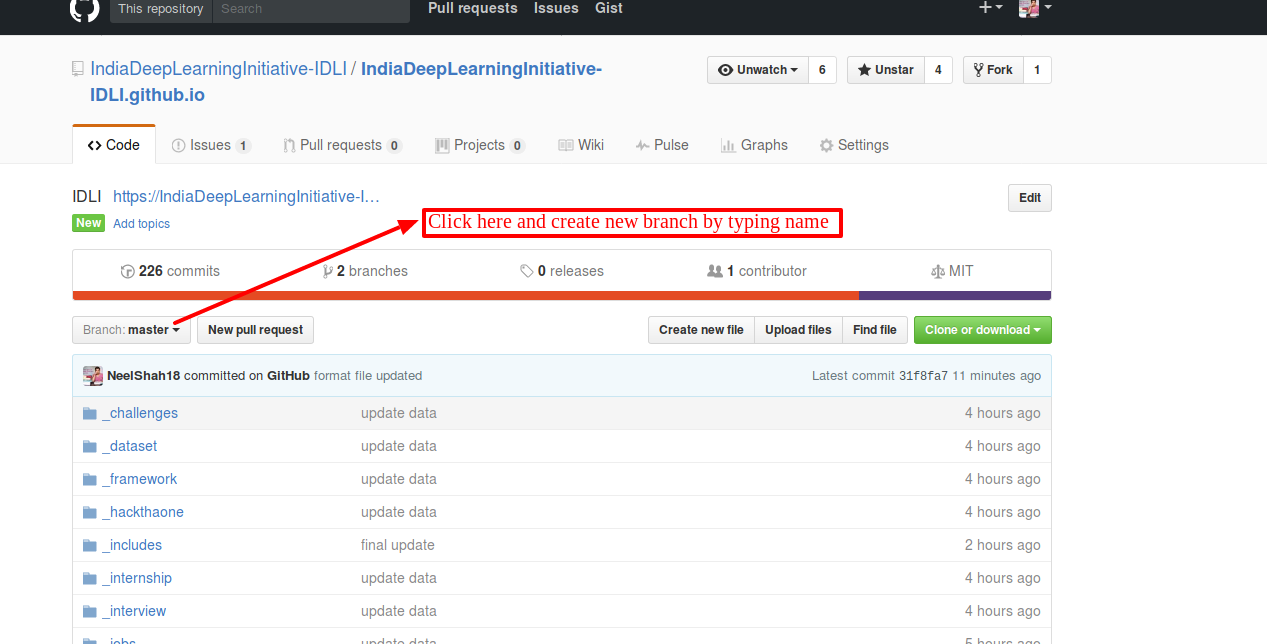Click Find file button

875,330
